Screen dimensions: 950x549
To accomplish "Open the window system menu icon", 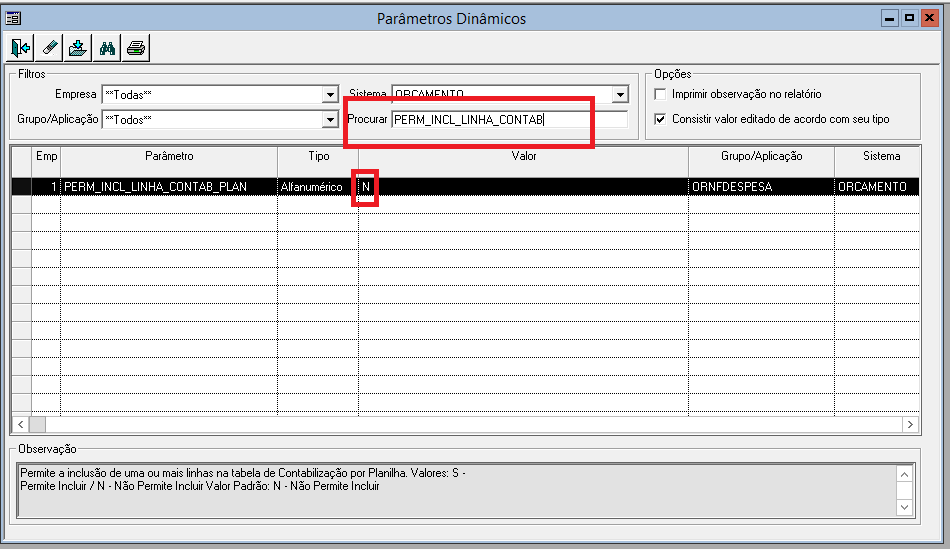I will tap(13, 18).
